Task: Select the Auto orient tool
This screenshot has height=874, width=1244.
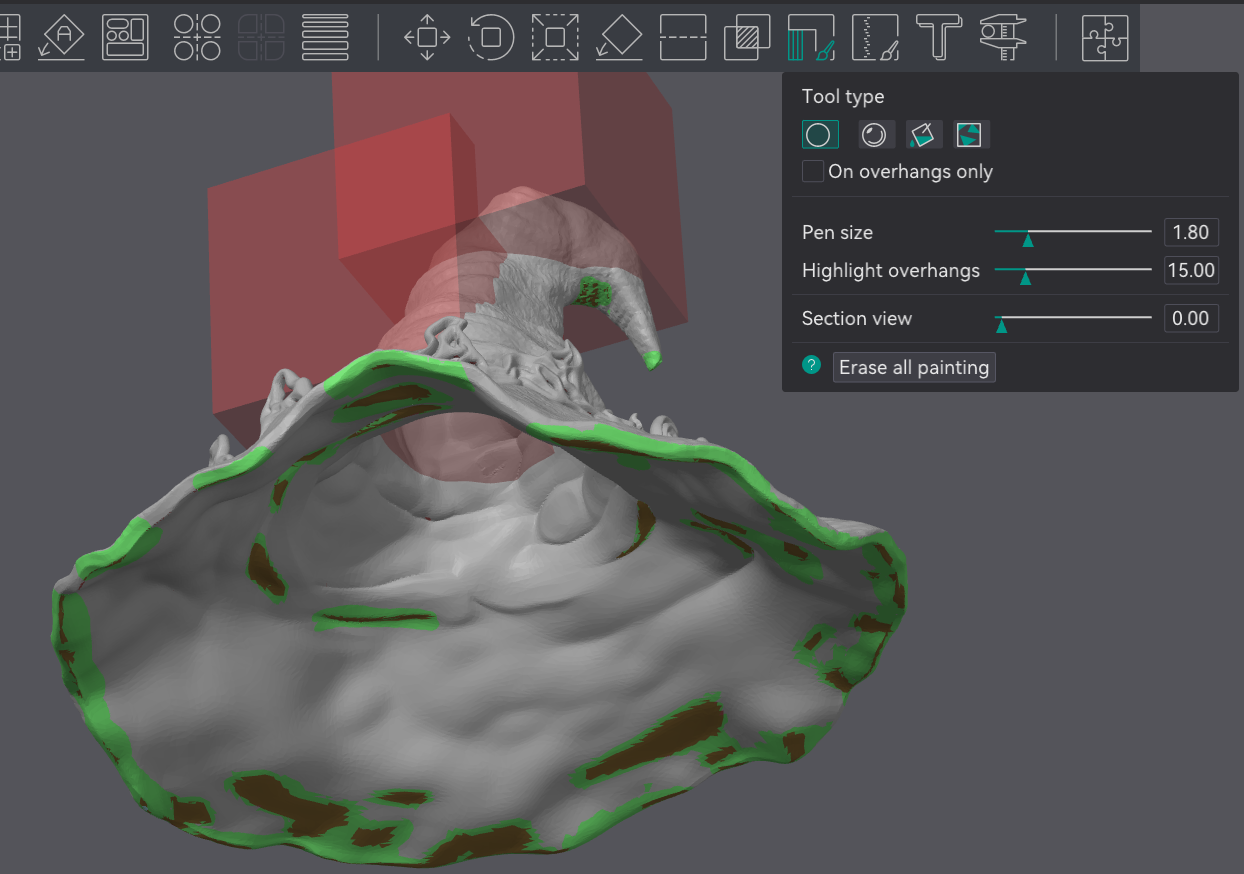Action: (61, 37)
